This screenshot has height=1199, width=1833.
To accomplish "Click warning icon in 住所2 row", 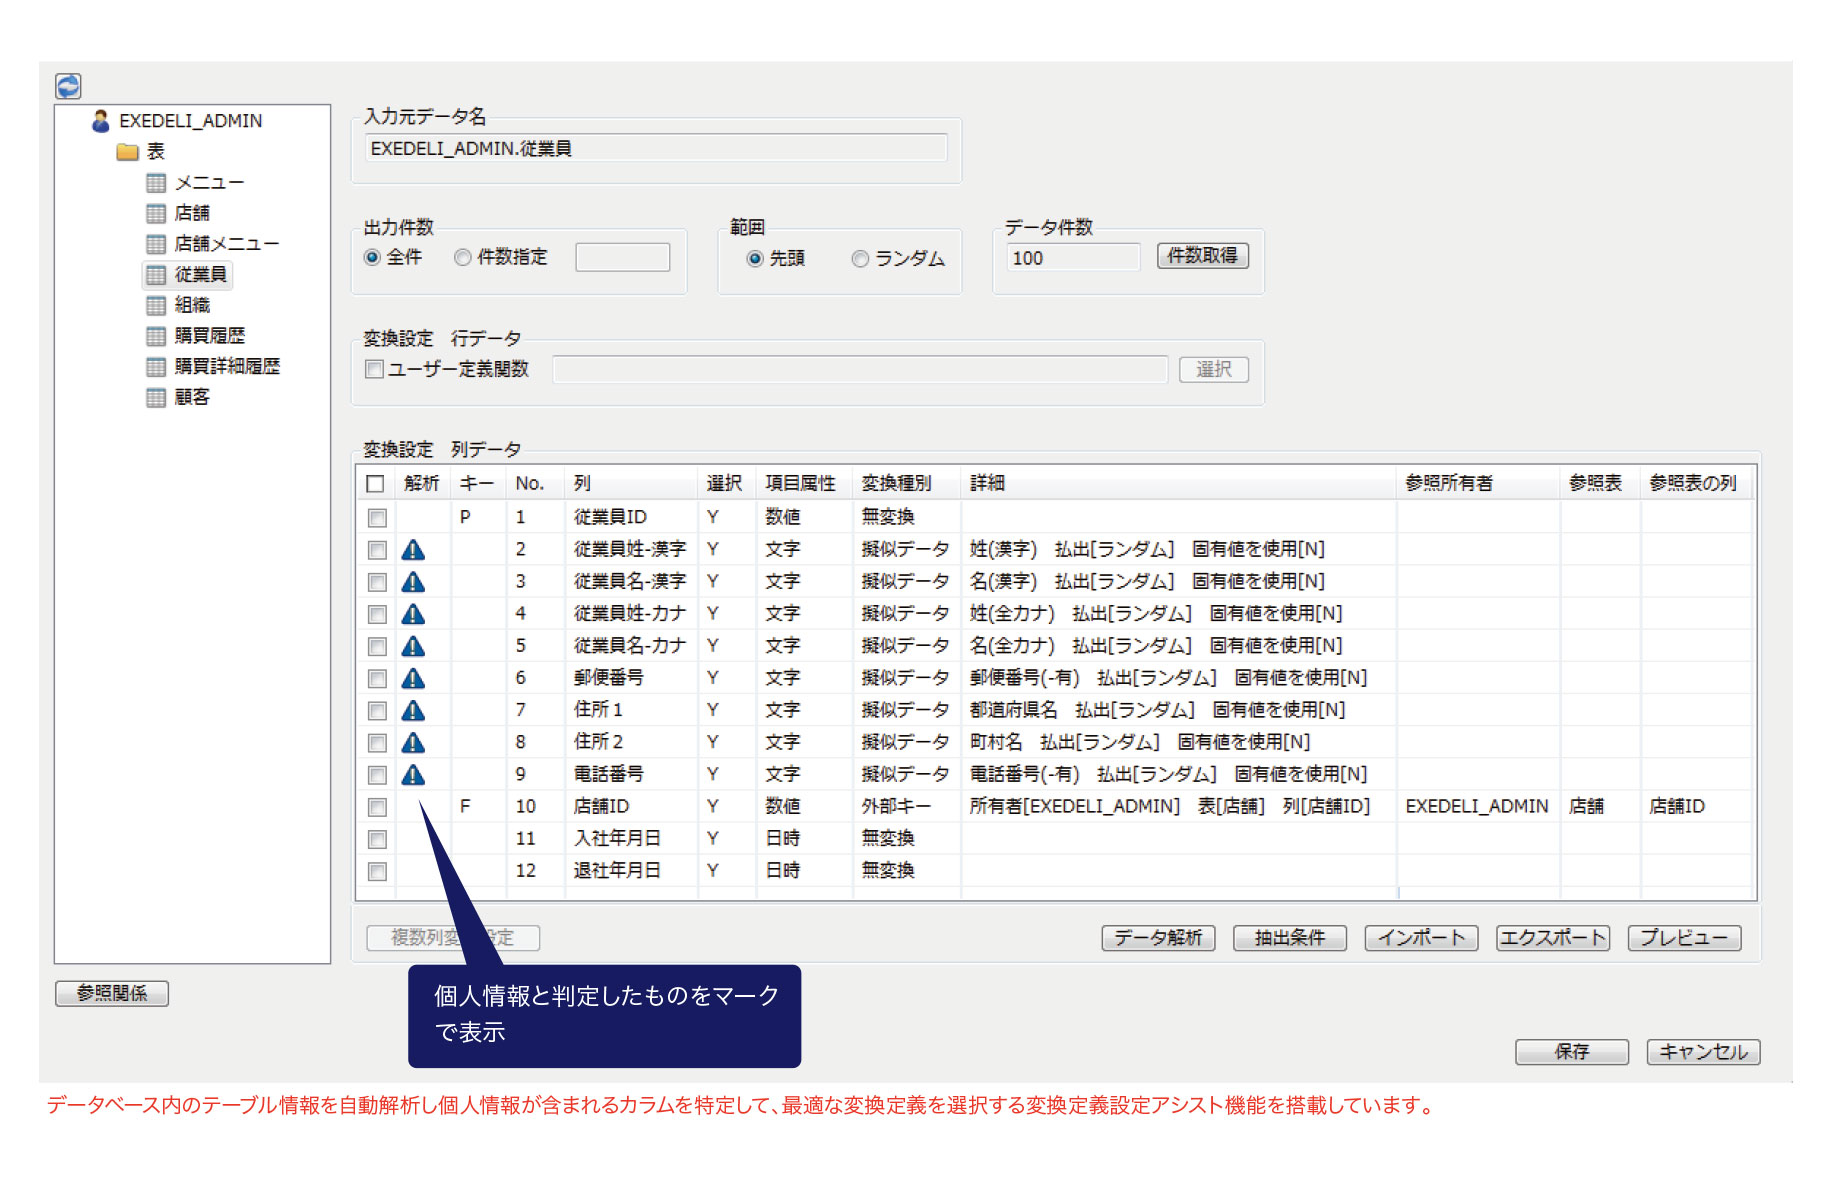I will pyautogui.click(x=413, y=742).
